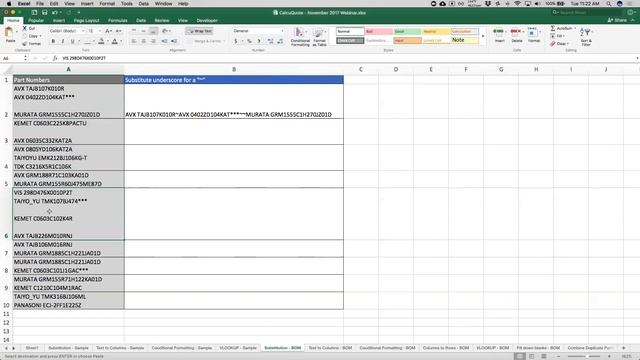Toggle Underline formatting
Image resolution: width=640 pixels, height=360 pixels.
pyautogui.click(x=72, y=41)
